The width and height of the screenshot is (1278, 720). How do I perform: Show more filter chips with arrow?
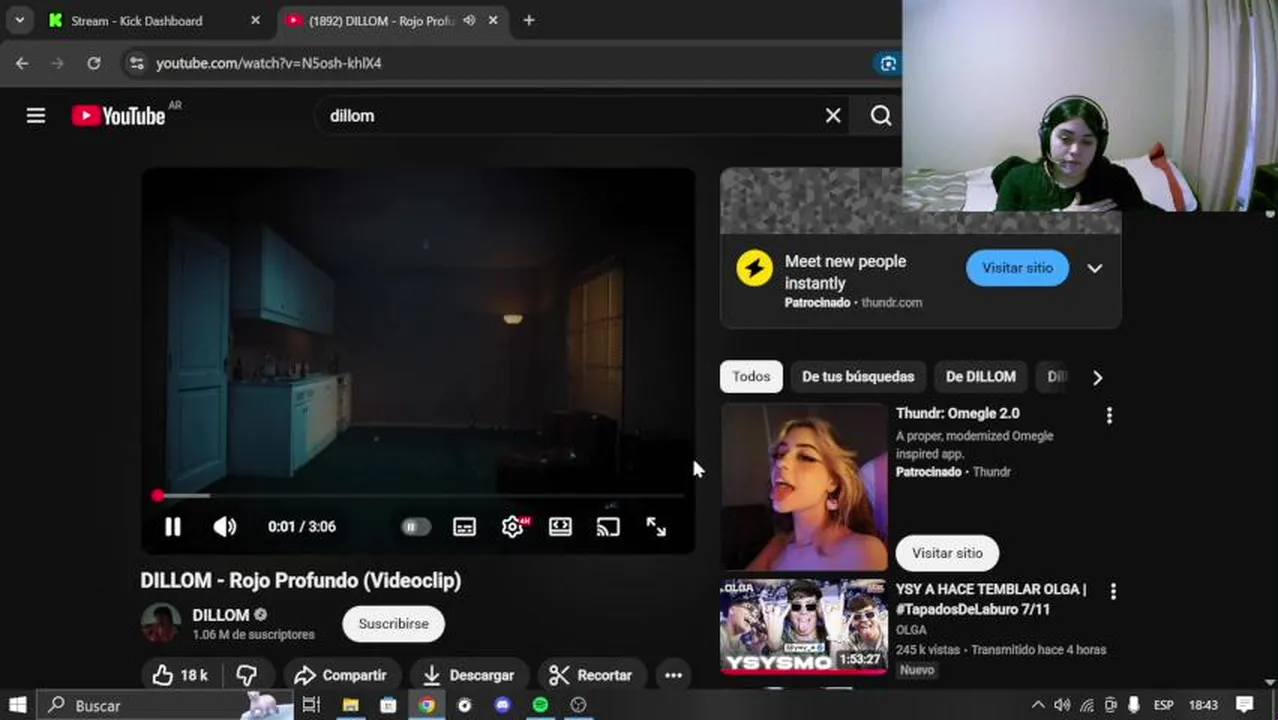point(1097,377)
